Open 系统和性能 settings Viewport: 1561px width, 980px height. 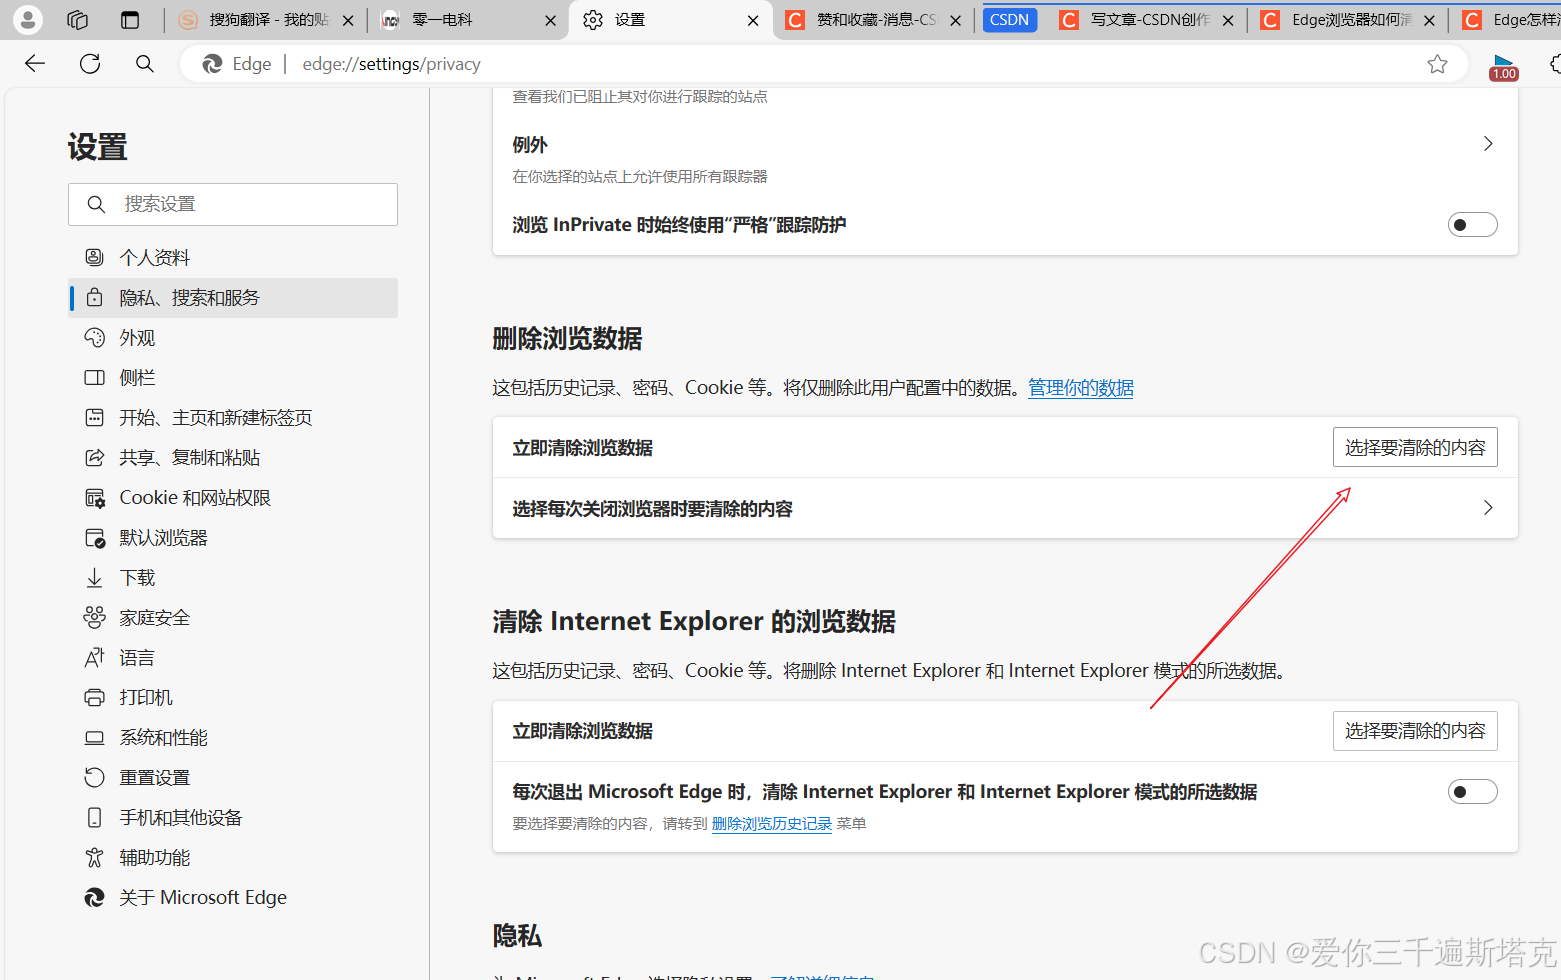(162, 737)
